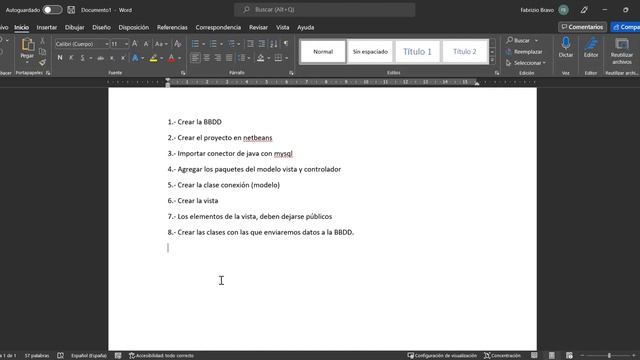Click the Español (España) language indicator
The image size is (640, 360).
[x=89, y=356]
